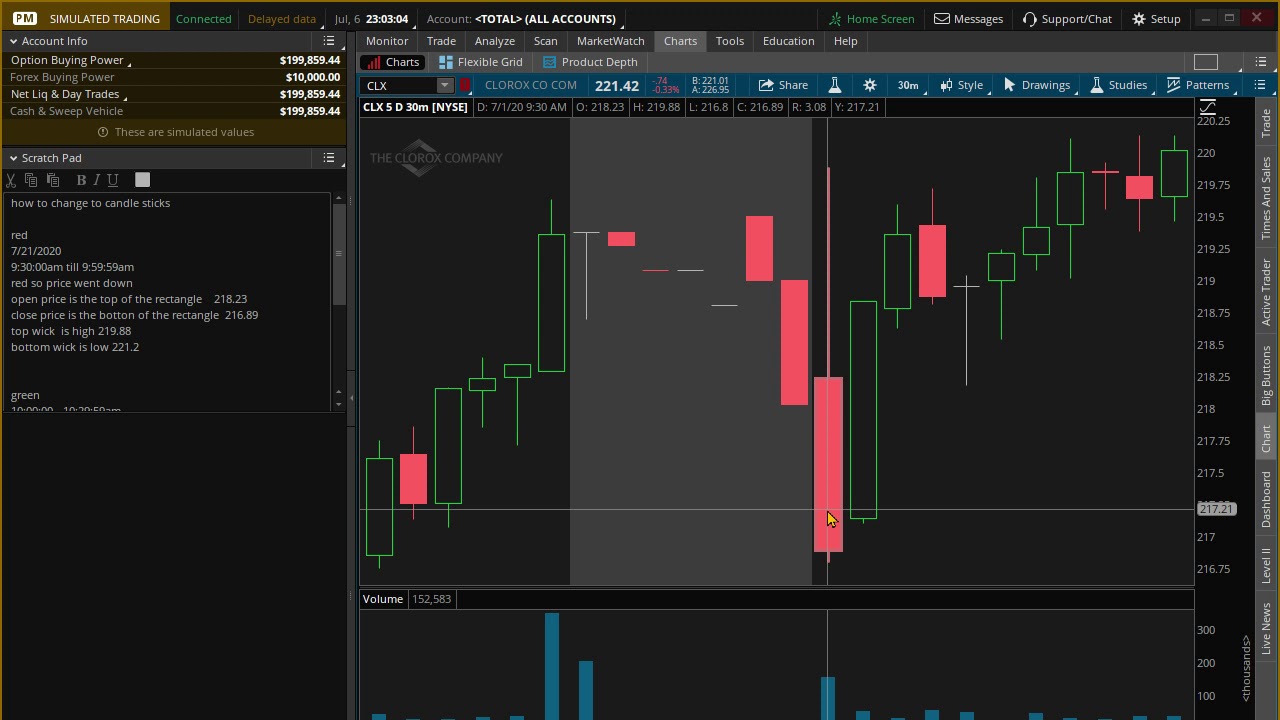This screenshot has height=720, width=1280.
Task: Switch to the Analyze tab
Action: tap(495, 41)
